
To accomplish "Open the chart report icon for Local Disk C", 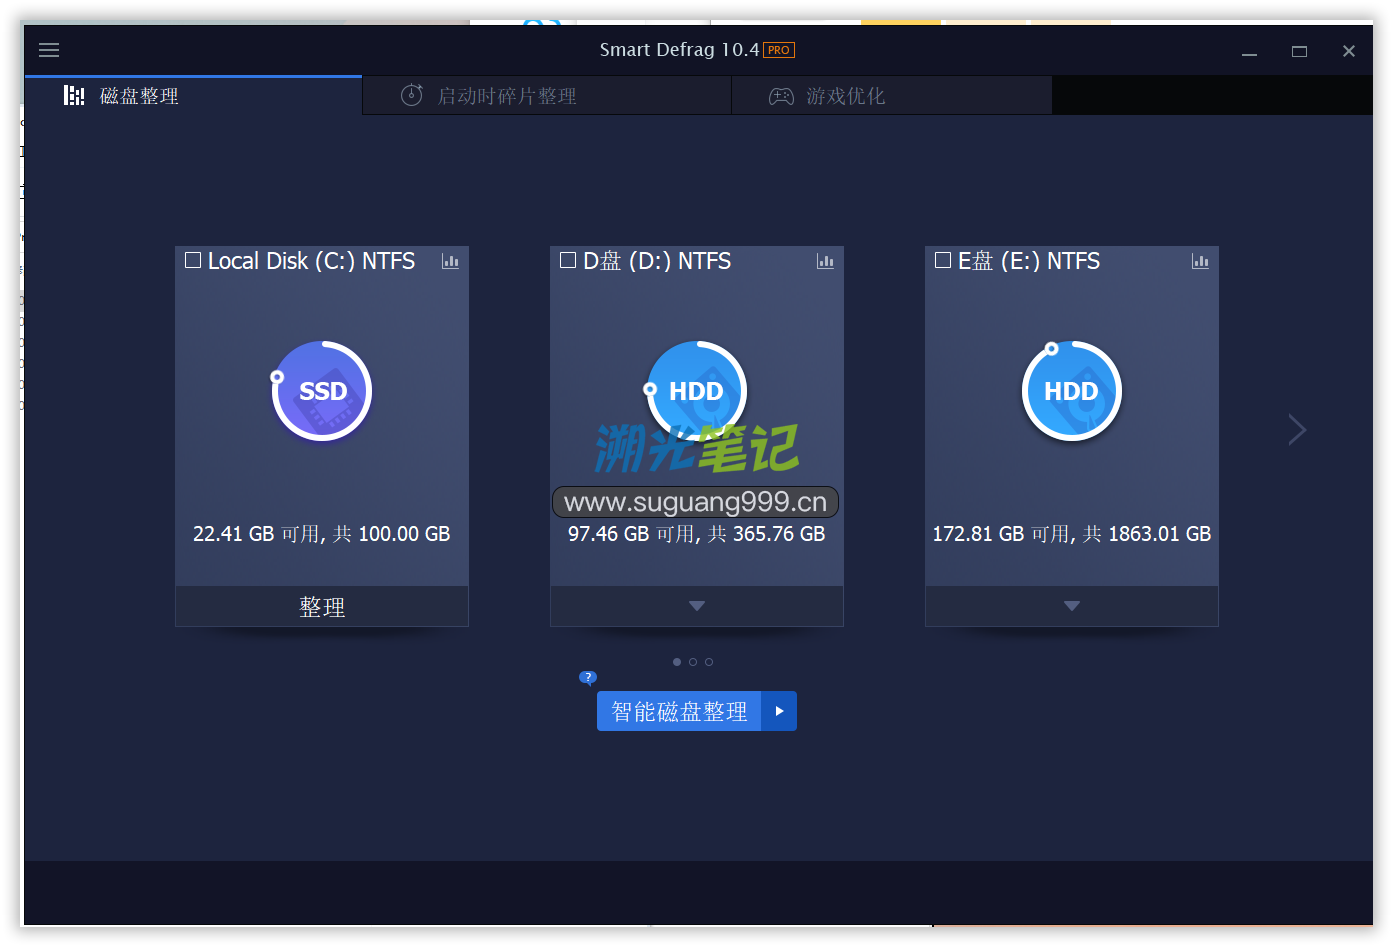I will tap(451, 261).
